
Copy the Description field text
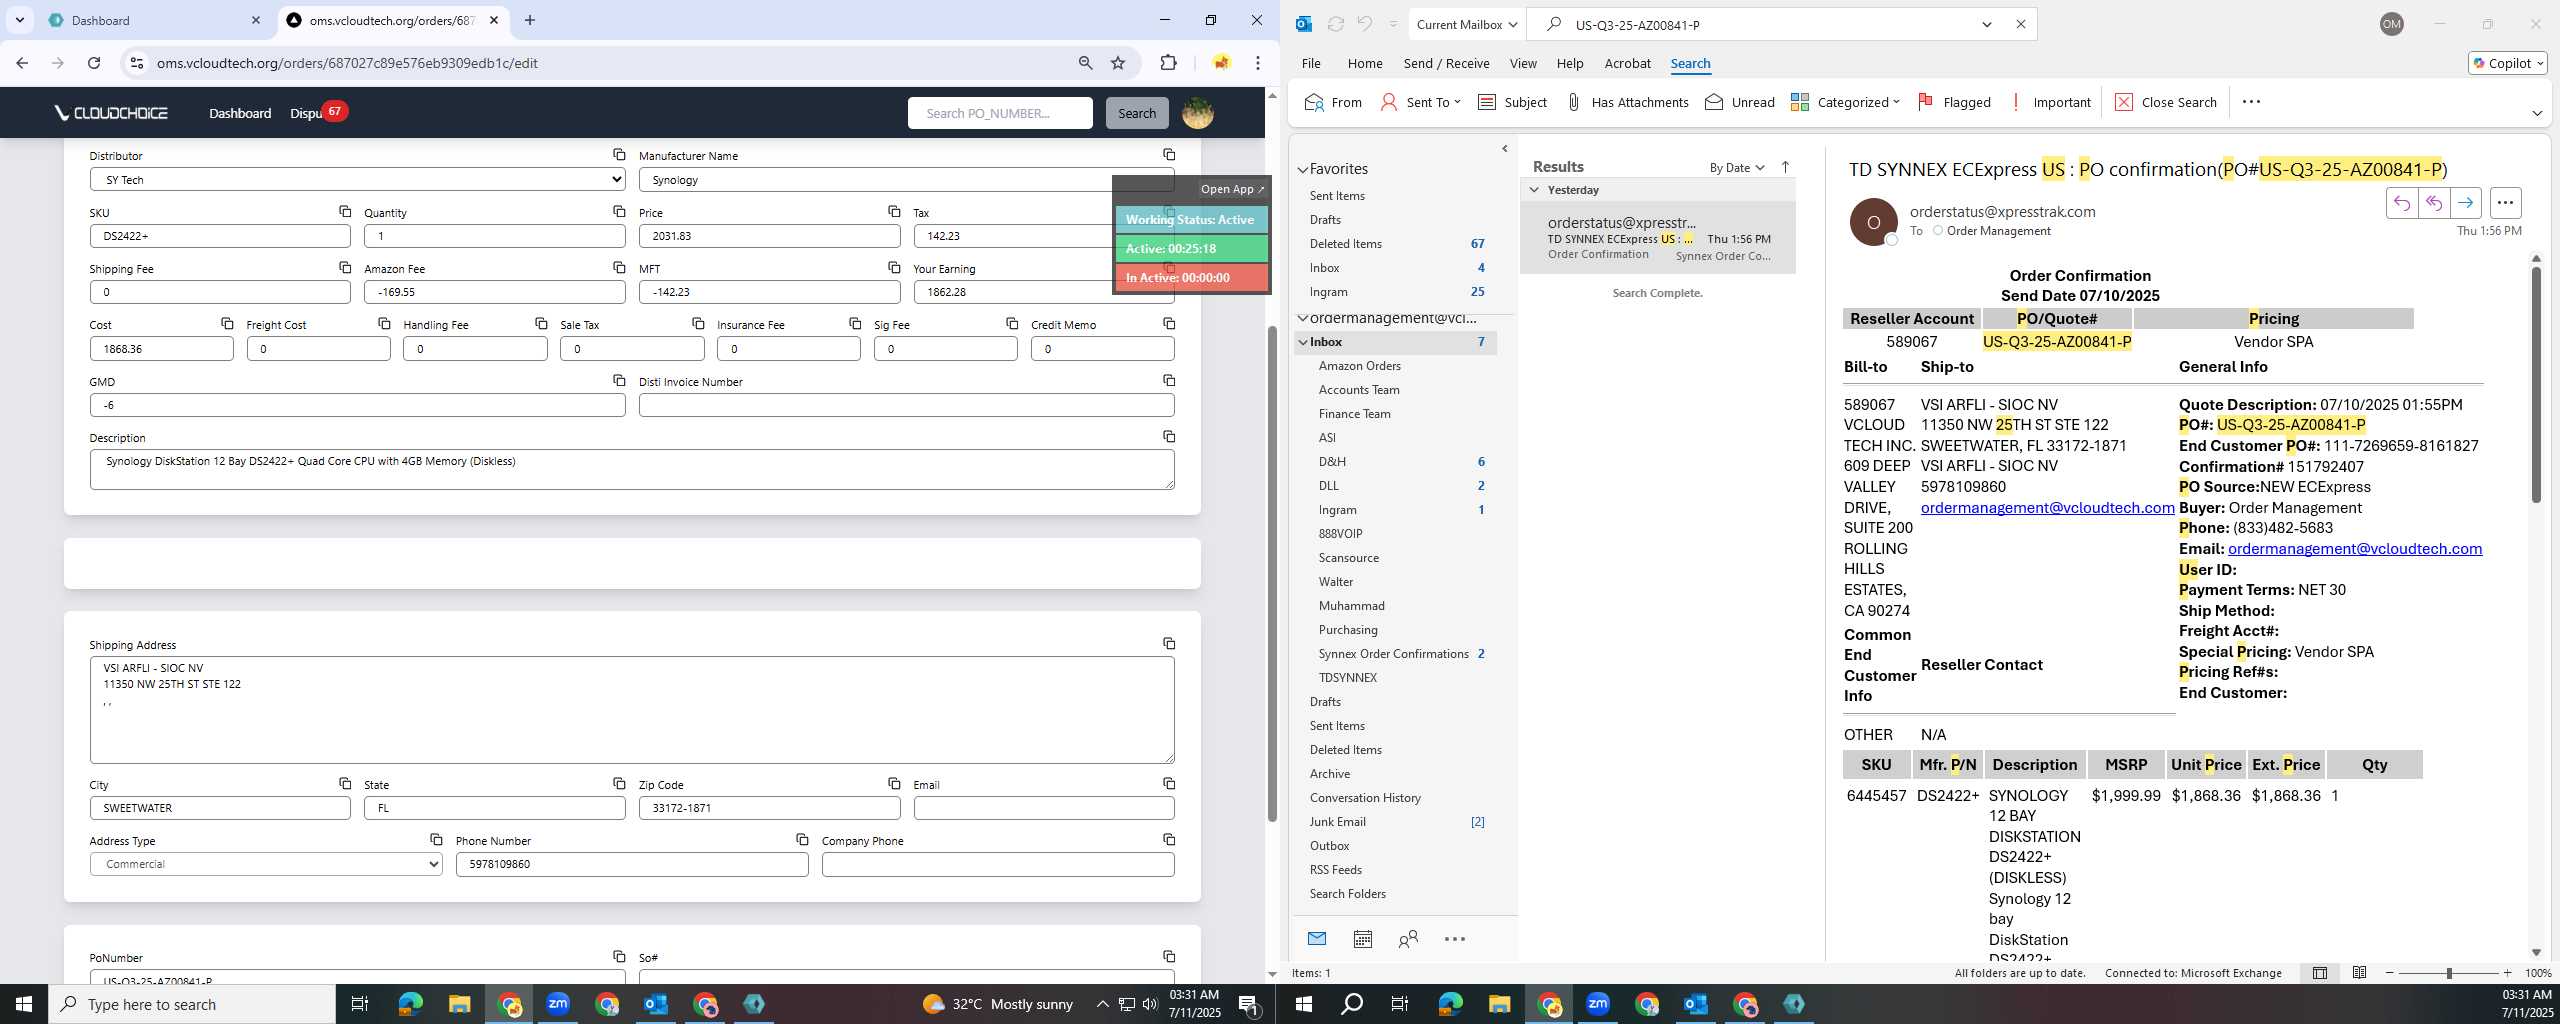point(1169,436)
